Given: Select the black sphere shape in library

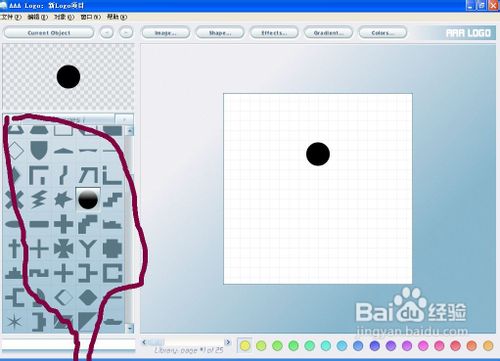Looking at the screenshot, I should (x=88, y=200).
